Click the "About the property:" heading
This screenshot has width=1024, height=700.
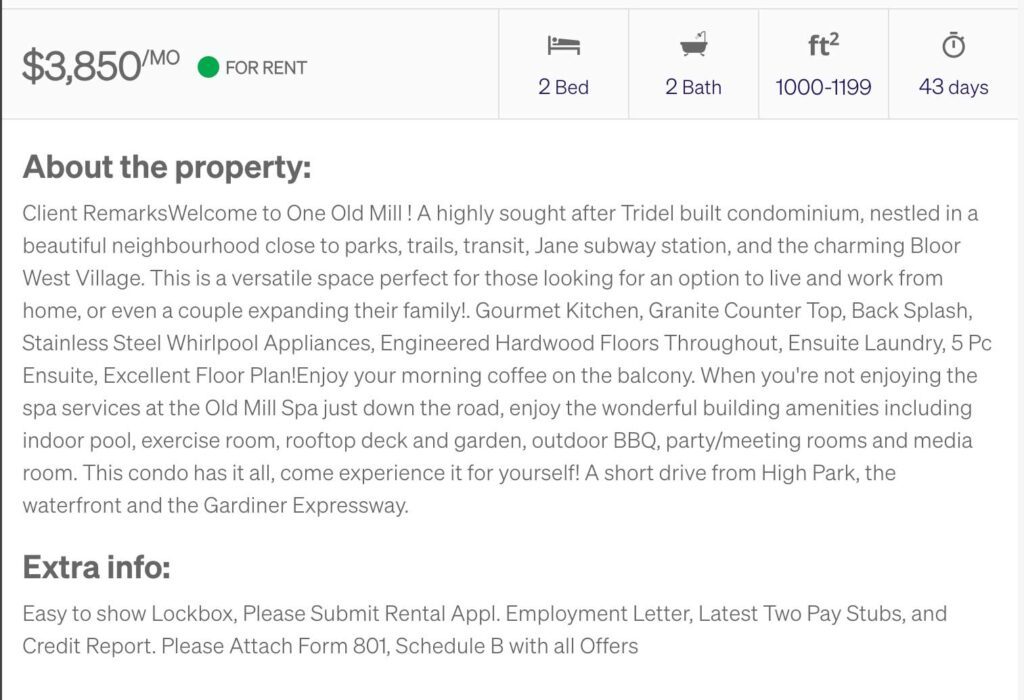[x=167, y=167]
